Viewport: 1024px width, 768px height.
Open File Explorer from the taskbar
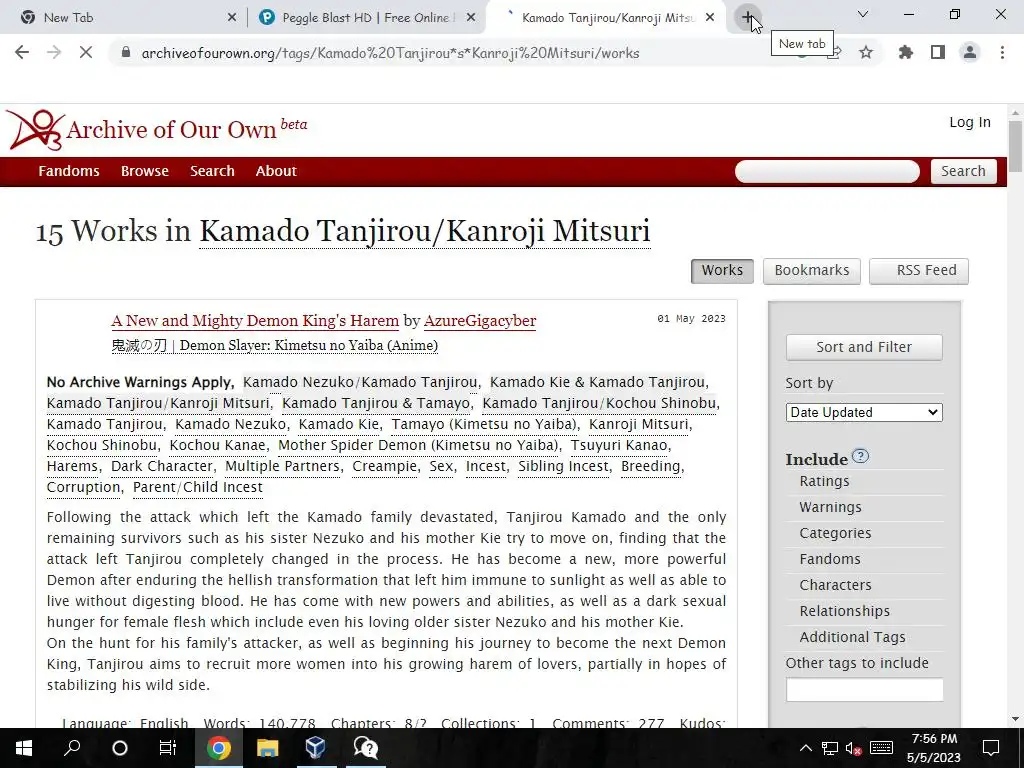coord(267,748)
